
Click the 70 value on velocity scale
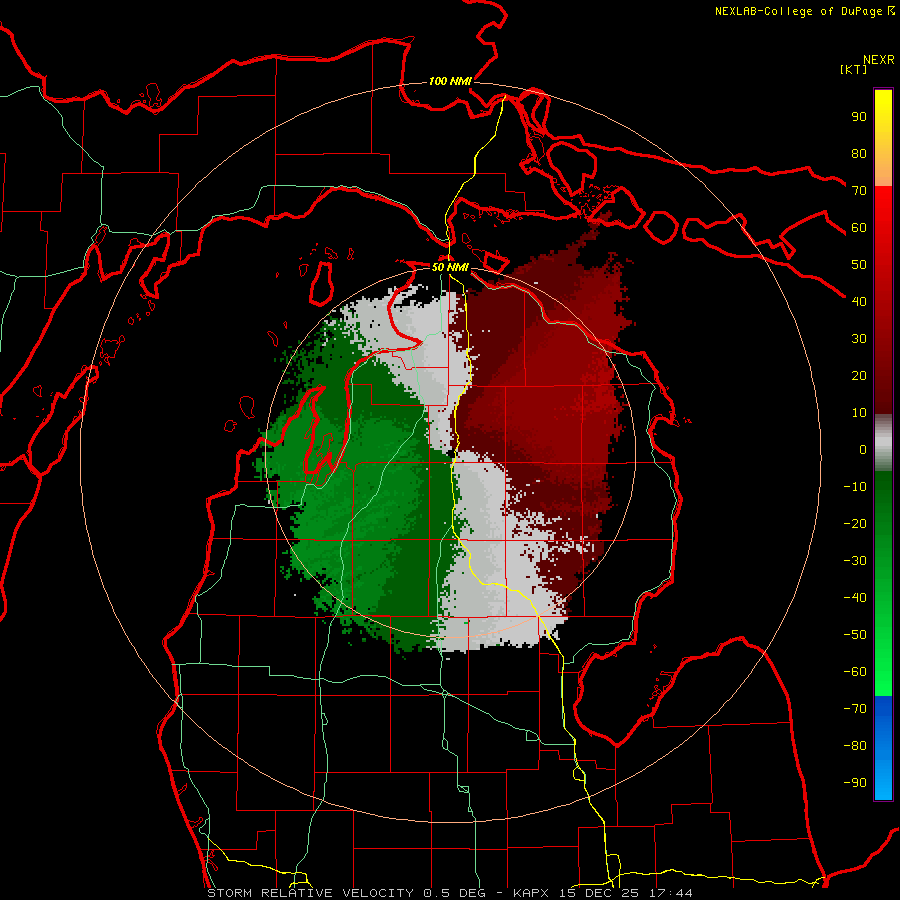859,191
